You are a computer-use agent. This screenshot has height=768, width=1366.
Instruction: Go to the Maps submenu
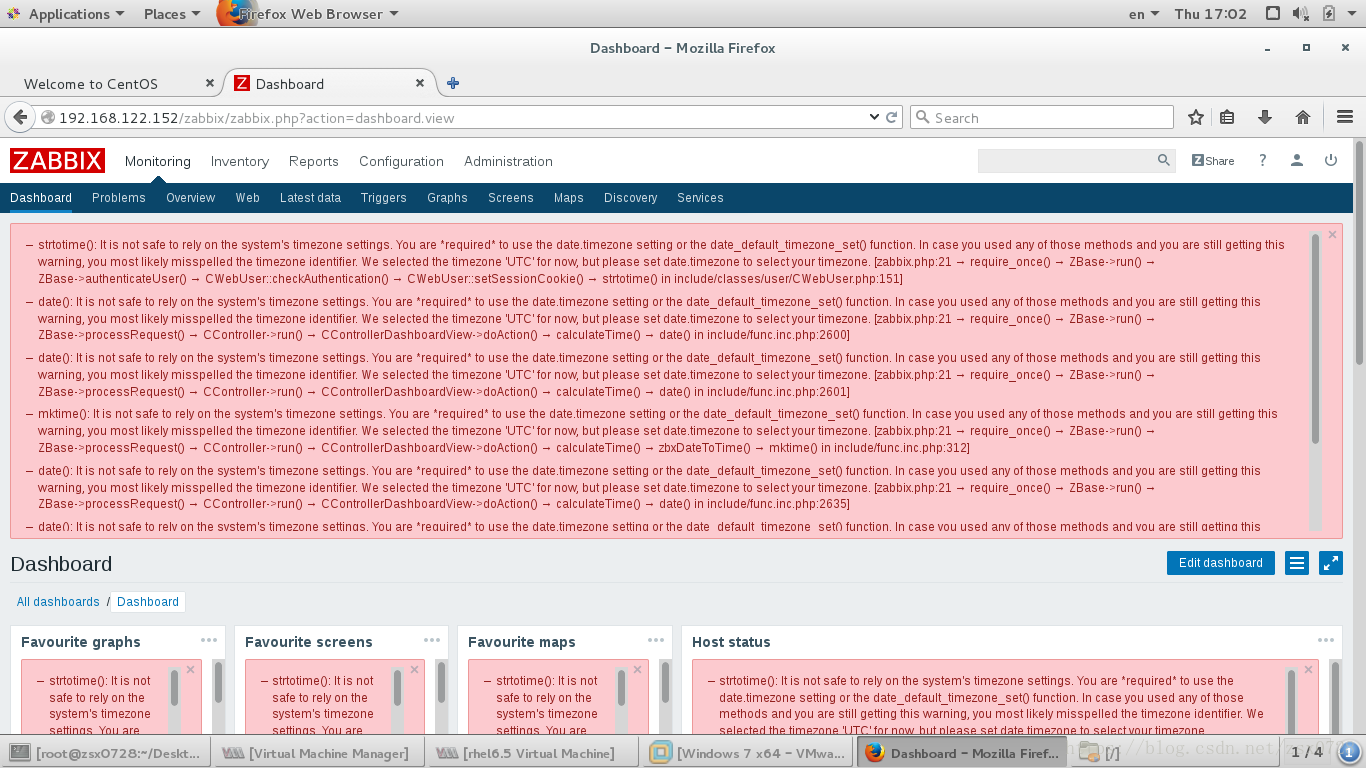569,198
